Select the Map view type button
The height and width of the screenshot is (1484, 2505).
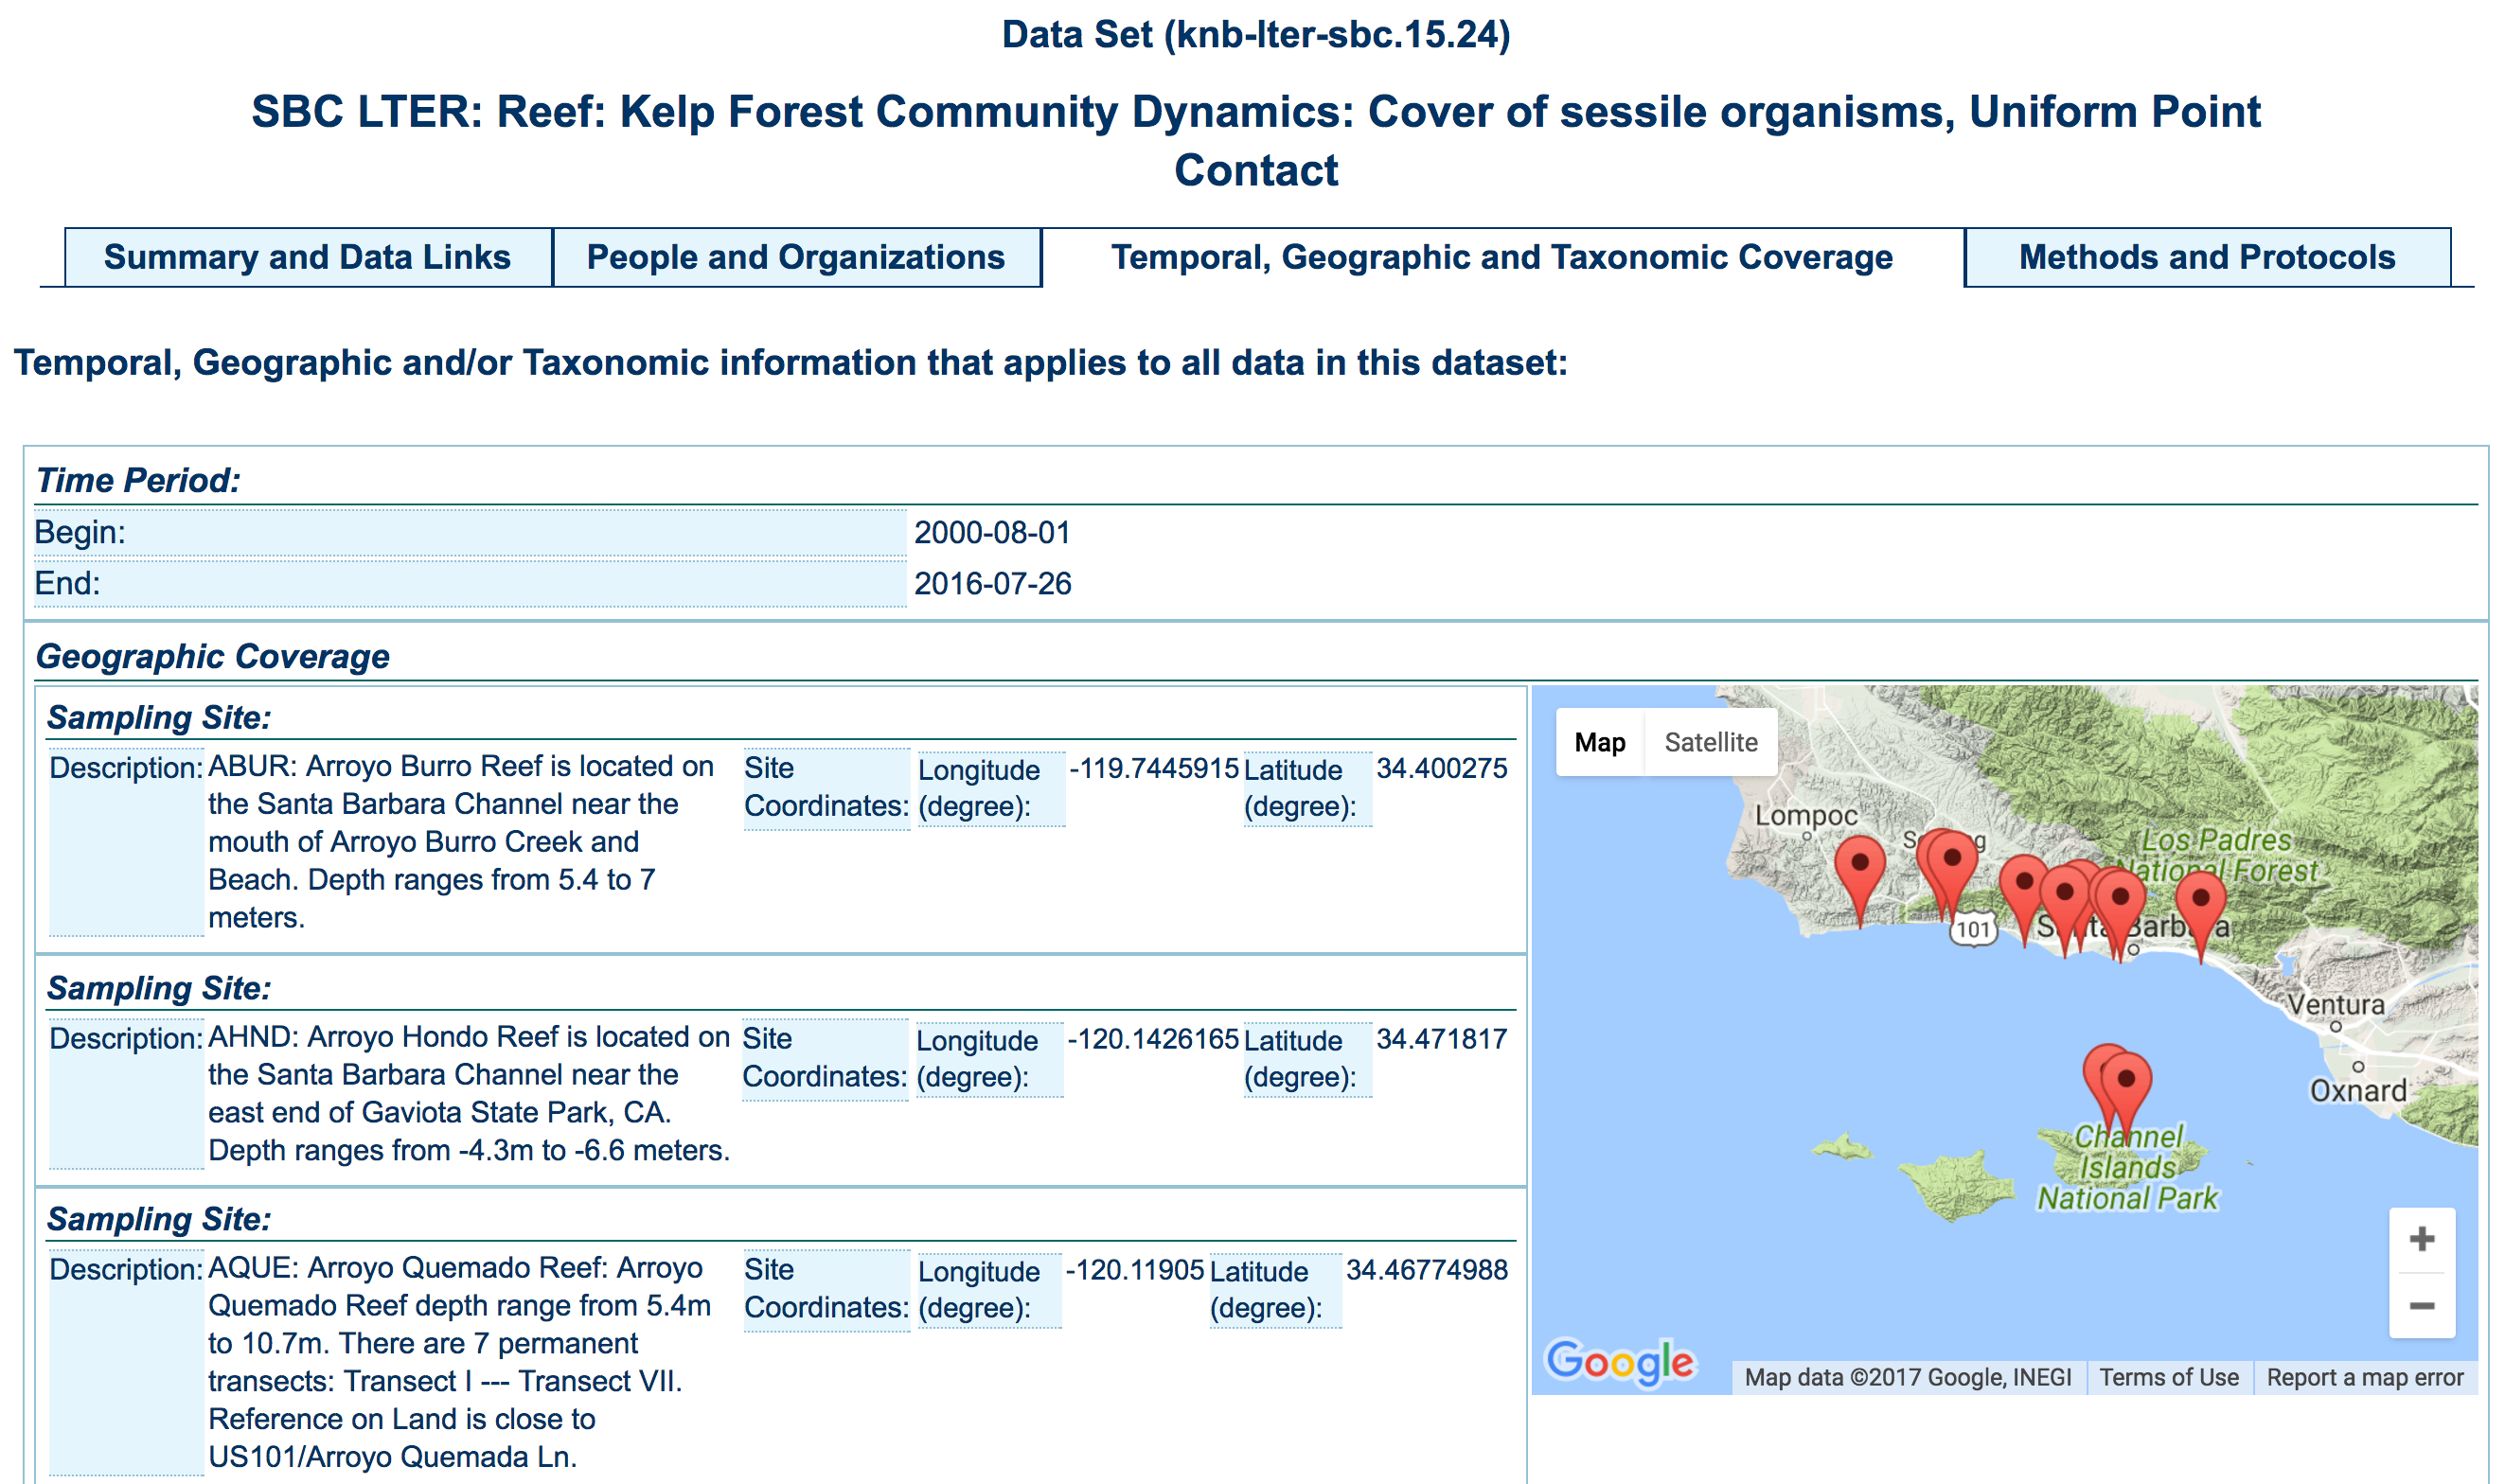pyautogui.click(x=1599, y=742)
